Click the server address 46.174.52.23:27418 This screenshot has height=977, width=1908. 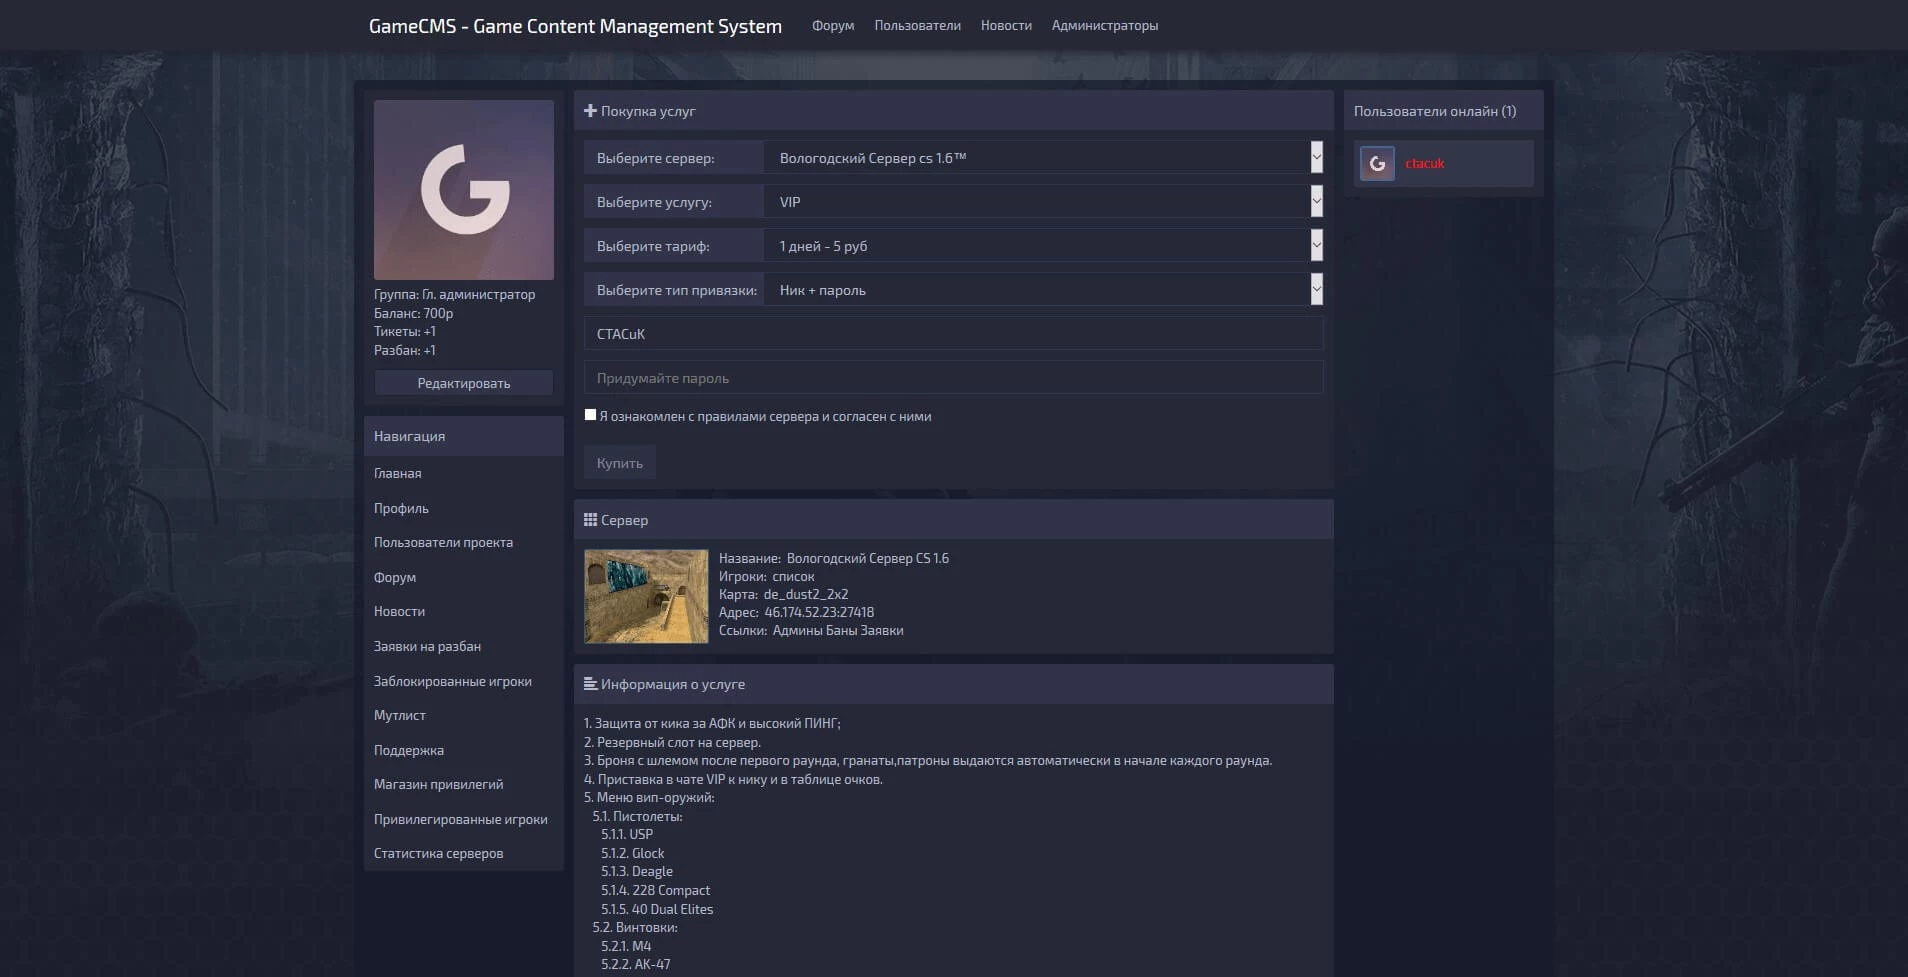(x=819, y=613)
